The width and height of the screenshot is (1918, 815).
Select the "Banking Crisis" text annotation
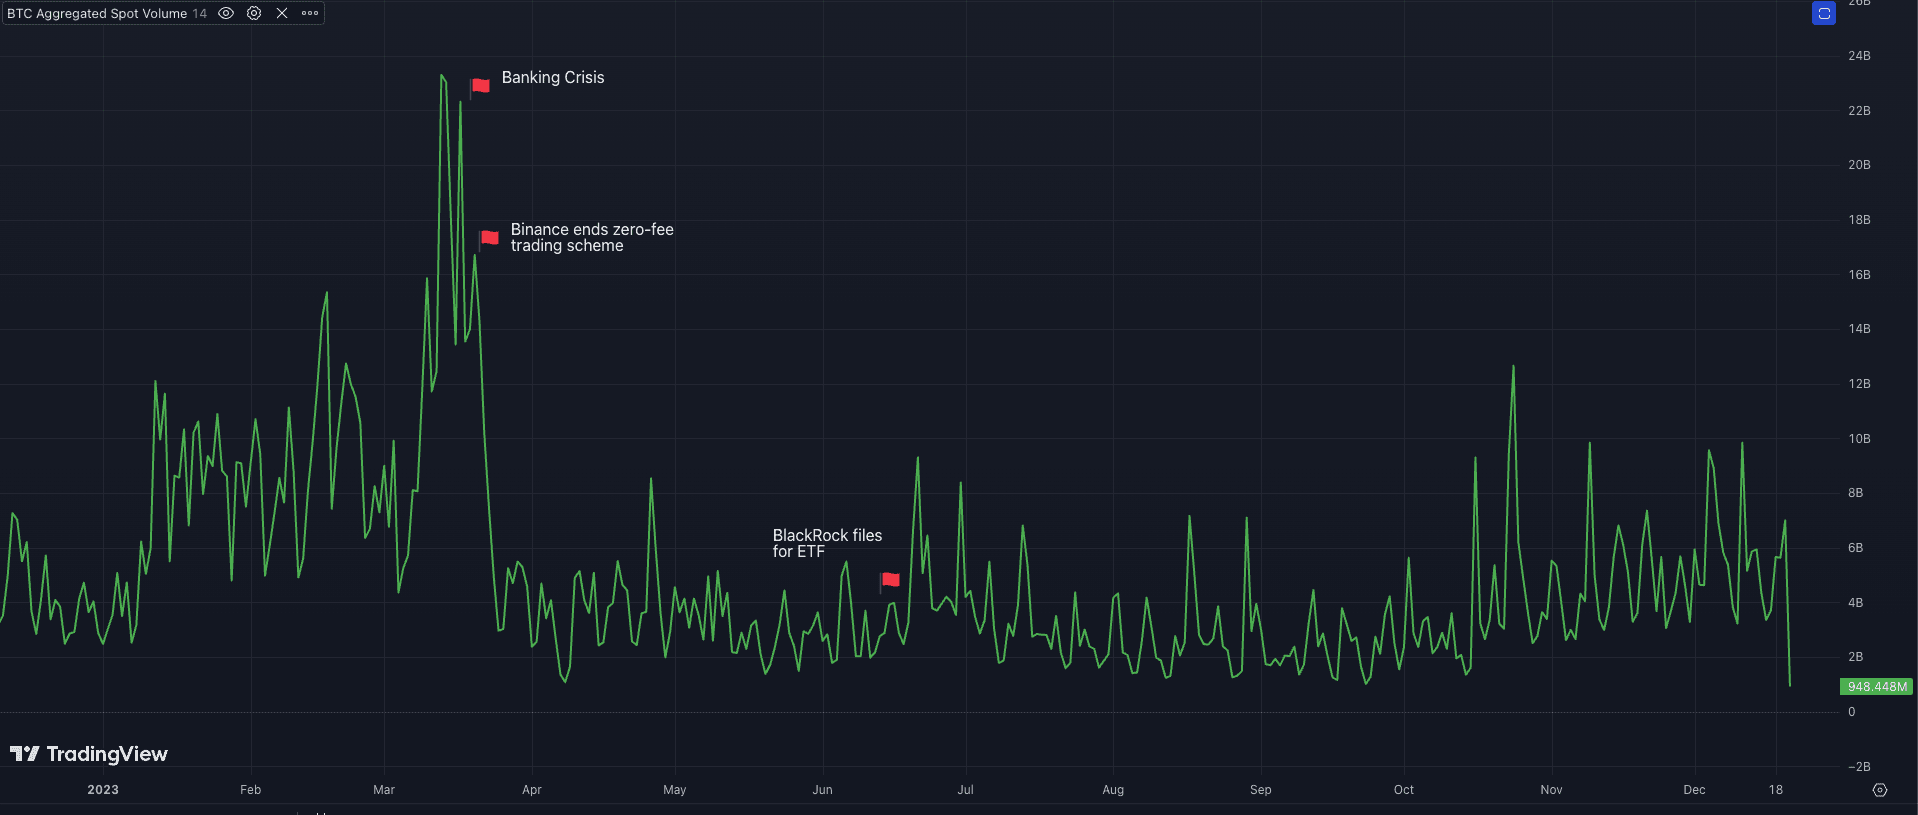tap(552, 78)
